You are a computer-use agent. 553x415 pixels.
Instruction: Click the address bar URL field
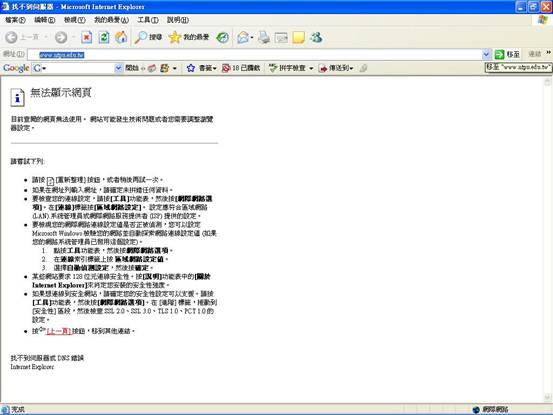255,55
